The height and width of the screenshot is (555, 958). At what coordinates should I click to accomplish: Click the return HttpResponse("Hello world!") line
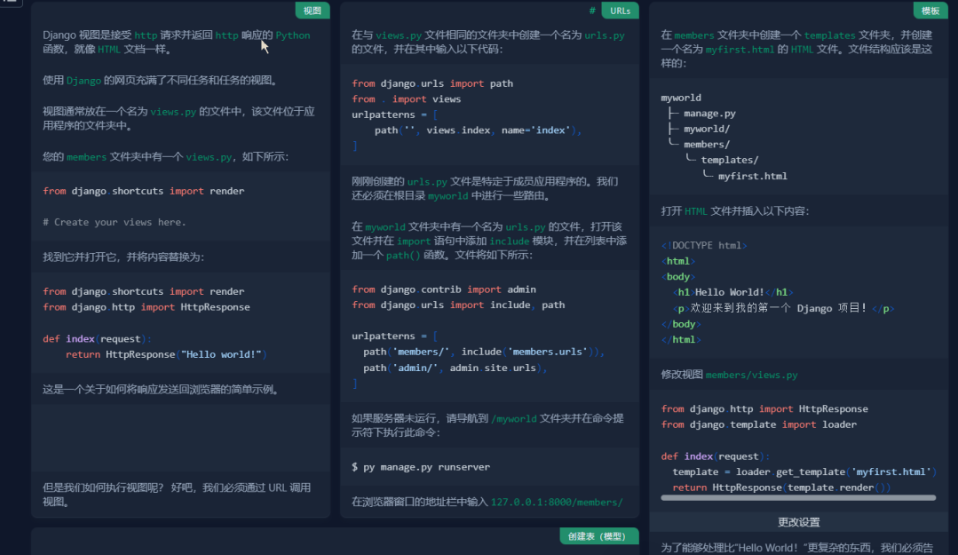(166, 355)
